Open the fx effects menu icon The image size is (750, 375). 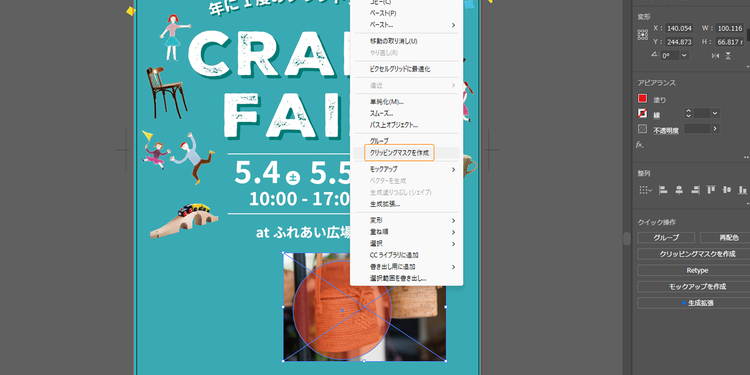[640, 144]
